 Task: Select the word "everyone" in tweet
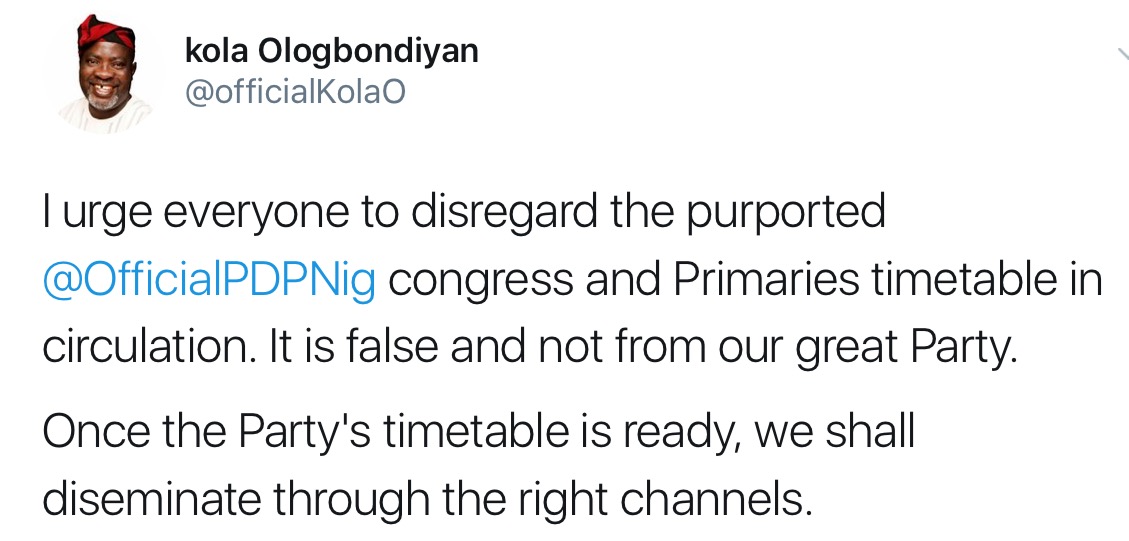pos(248,215)
